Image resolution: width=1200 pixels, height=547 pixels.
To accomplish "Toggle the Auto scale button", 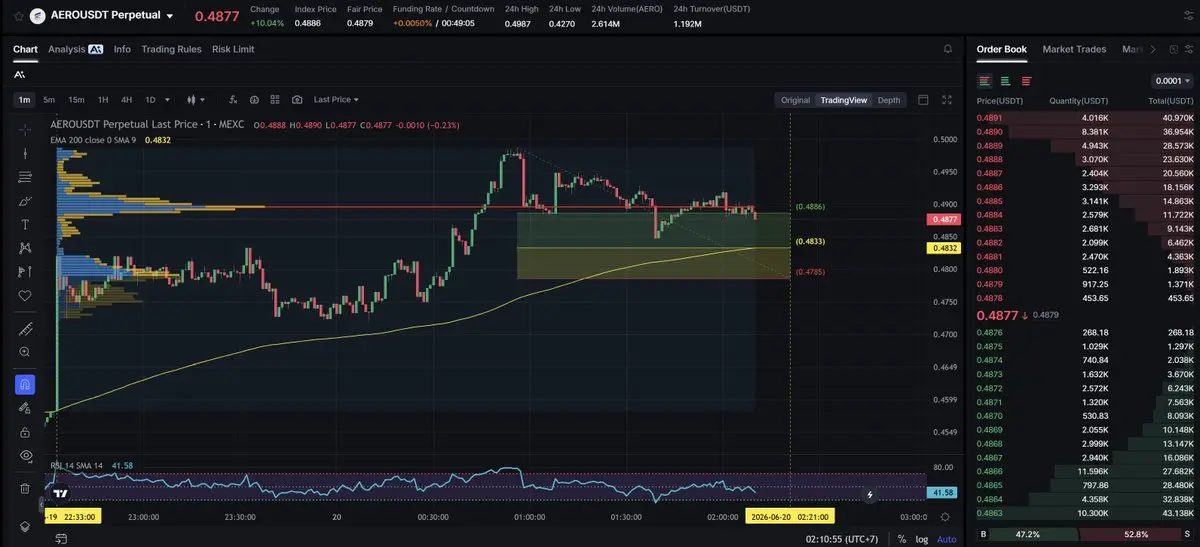I will [946, 538].
